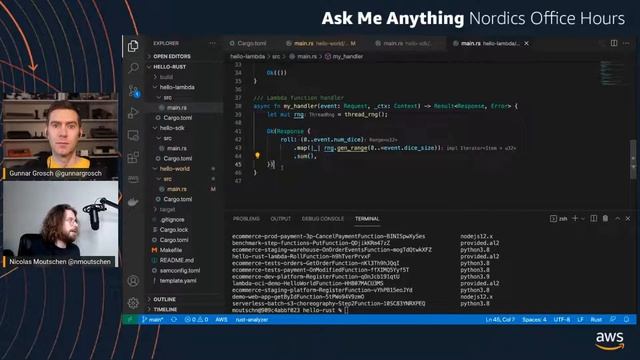Open template.yaml in explorer
The height and width of the screenshot is (360, 640).
178,280
